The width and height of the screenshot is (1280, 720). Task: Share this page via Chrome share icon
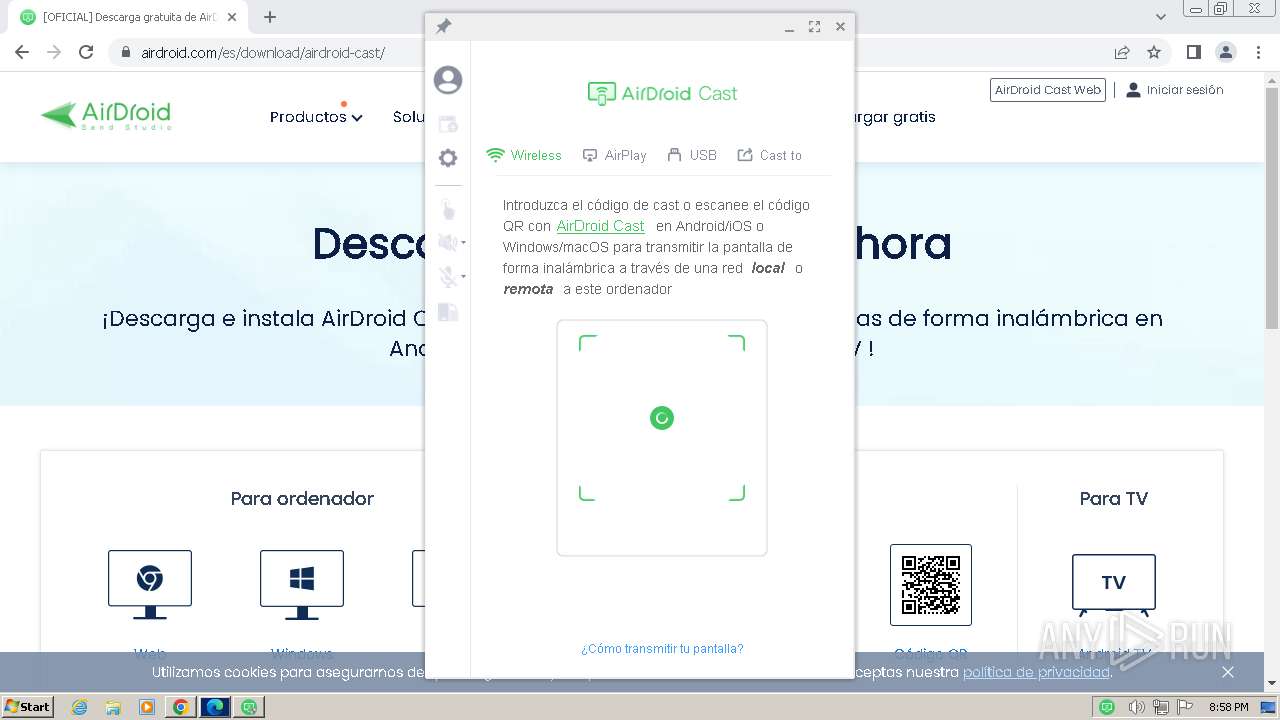pos(1122,52)
